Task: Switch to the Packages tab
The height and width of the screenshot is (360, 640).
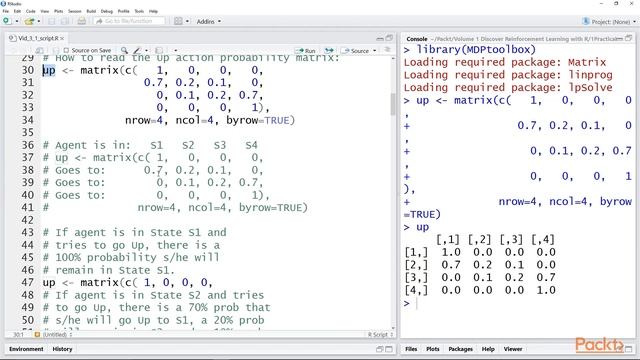Action: click(460, 349)
